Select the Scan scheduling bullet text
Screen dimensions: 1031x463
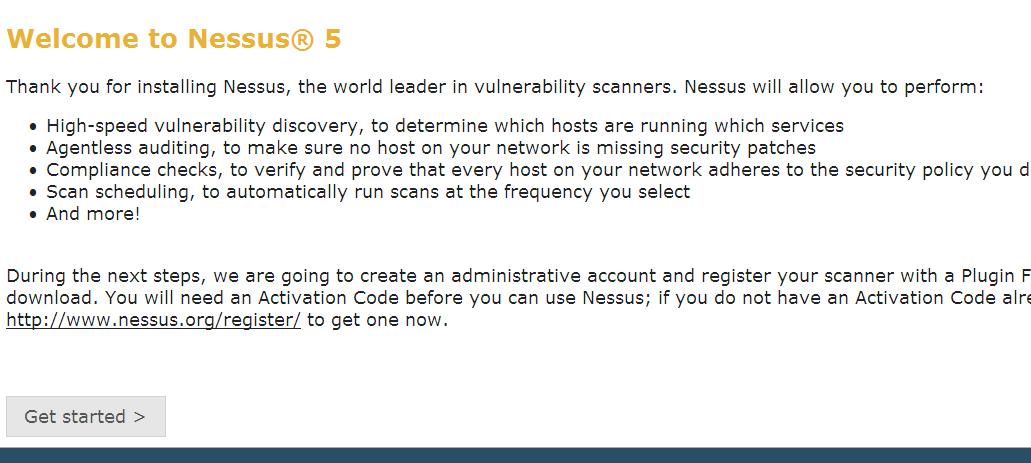pyautogui.click(x=368, y=192)
